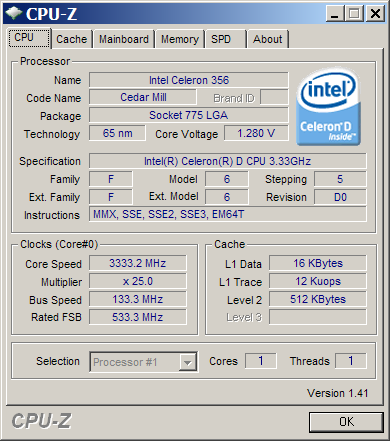Image resolution: width=390 pixels, height=441 pixels.
Task: Click the Cedar Mill code name value
Action: click(143, 97)
